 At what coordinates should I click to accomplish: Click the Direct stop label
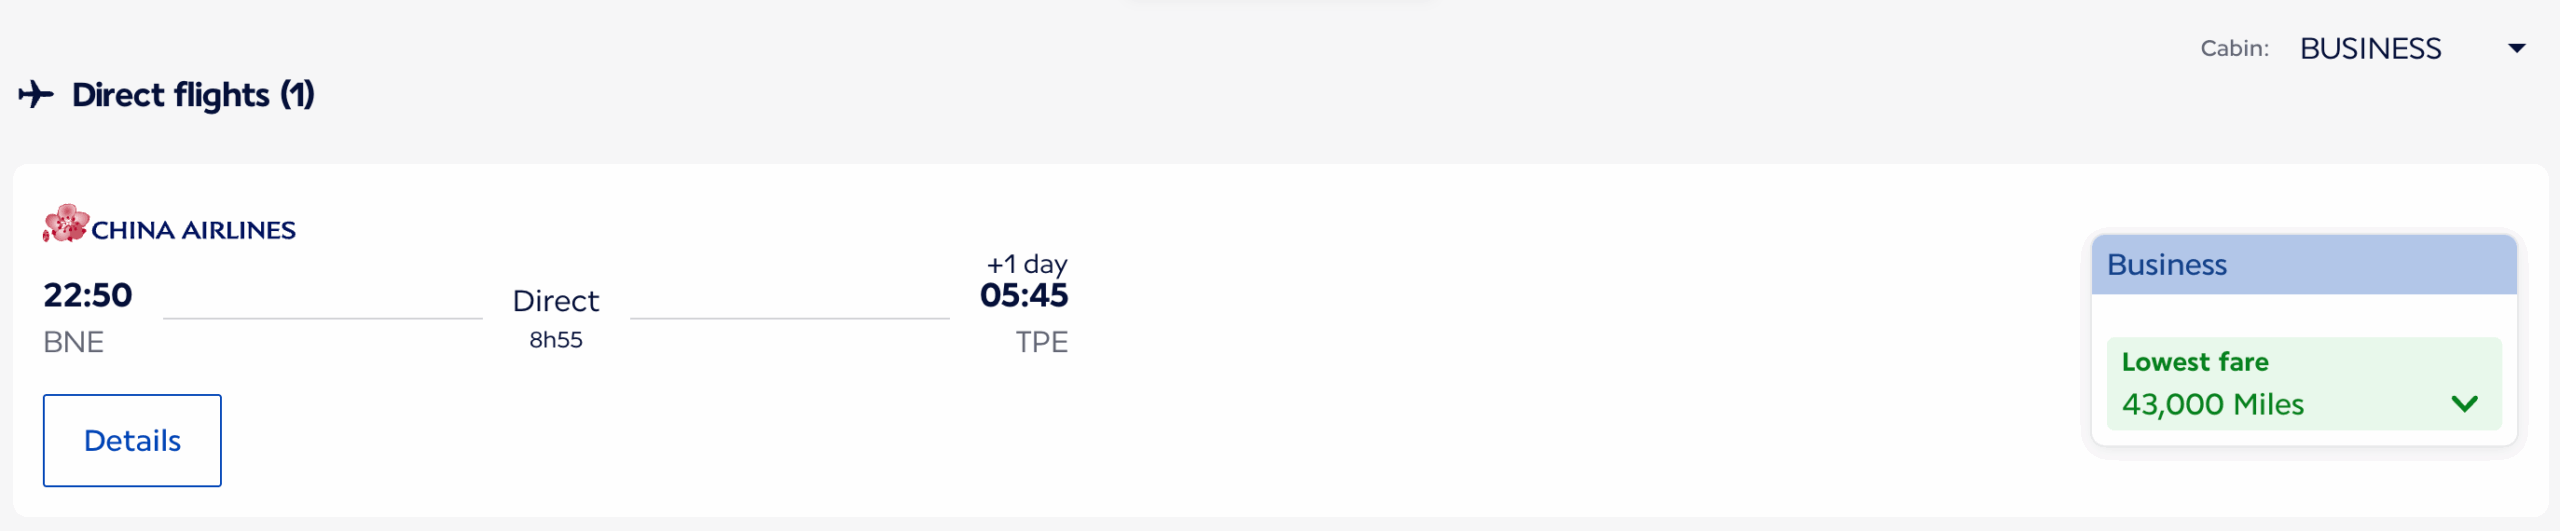(555, 301)
